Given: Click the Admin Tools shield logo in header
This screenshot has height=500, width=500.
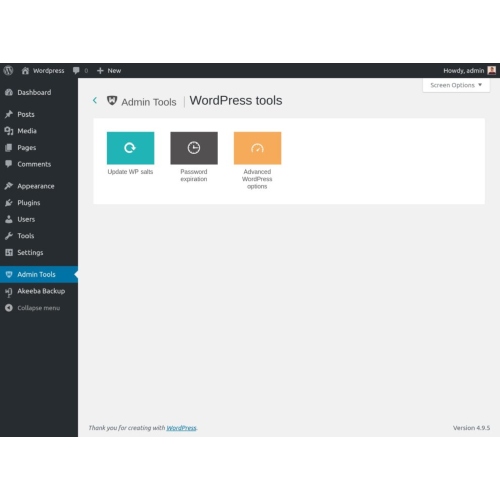Looking at the screenshot, I should pyautogui.click(x=112, y=100).
